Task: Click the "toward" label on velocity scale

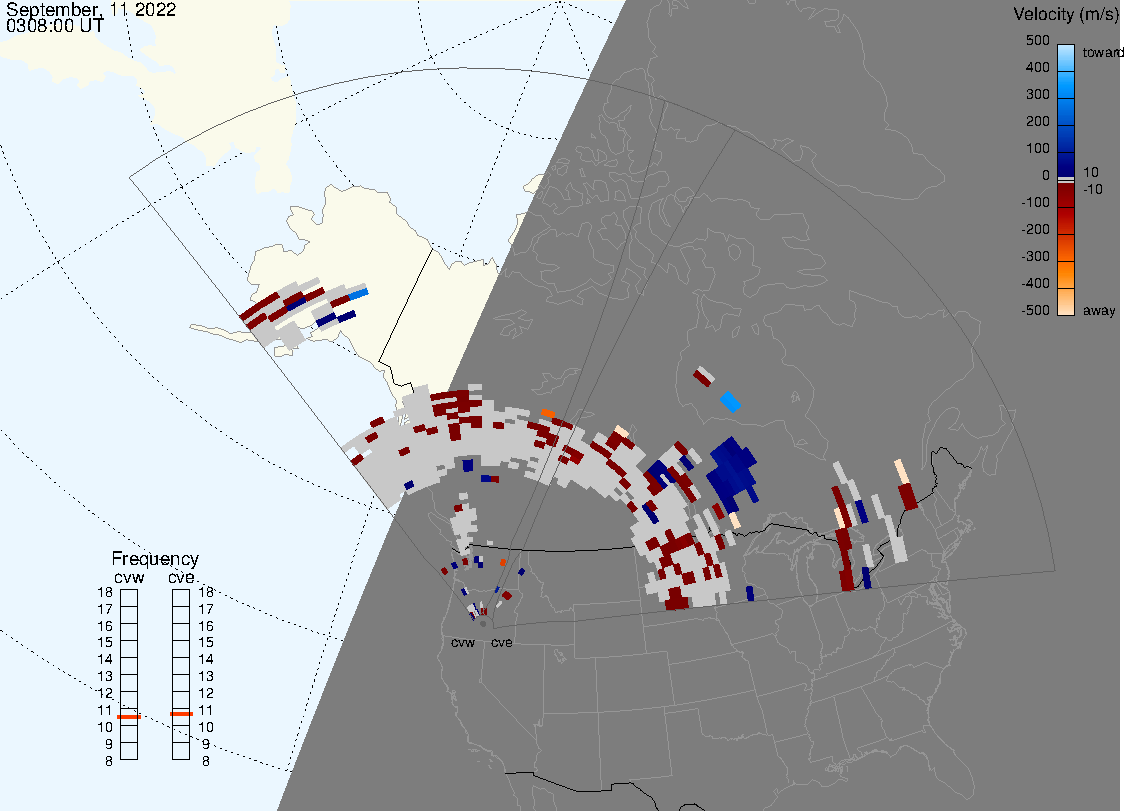Action: pos(1102,52)
